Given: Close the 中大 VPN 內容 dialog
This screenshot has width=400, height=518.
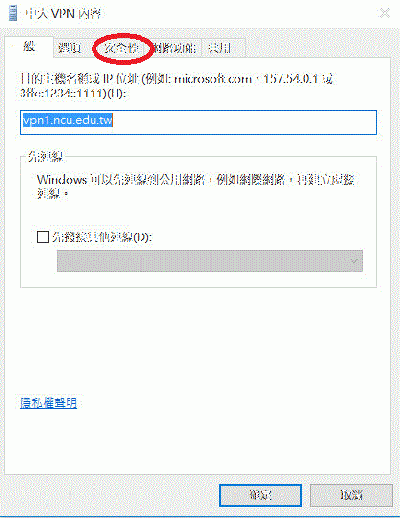Looking at the screenshot, I should click(x=385, y=13).
